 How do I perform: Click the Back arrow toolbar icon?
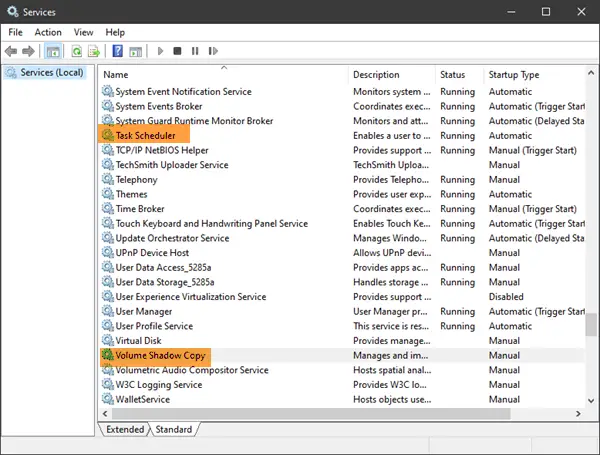tap(11, 51)
